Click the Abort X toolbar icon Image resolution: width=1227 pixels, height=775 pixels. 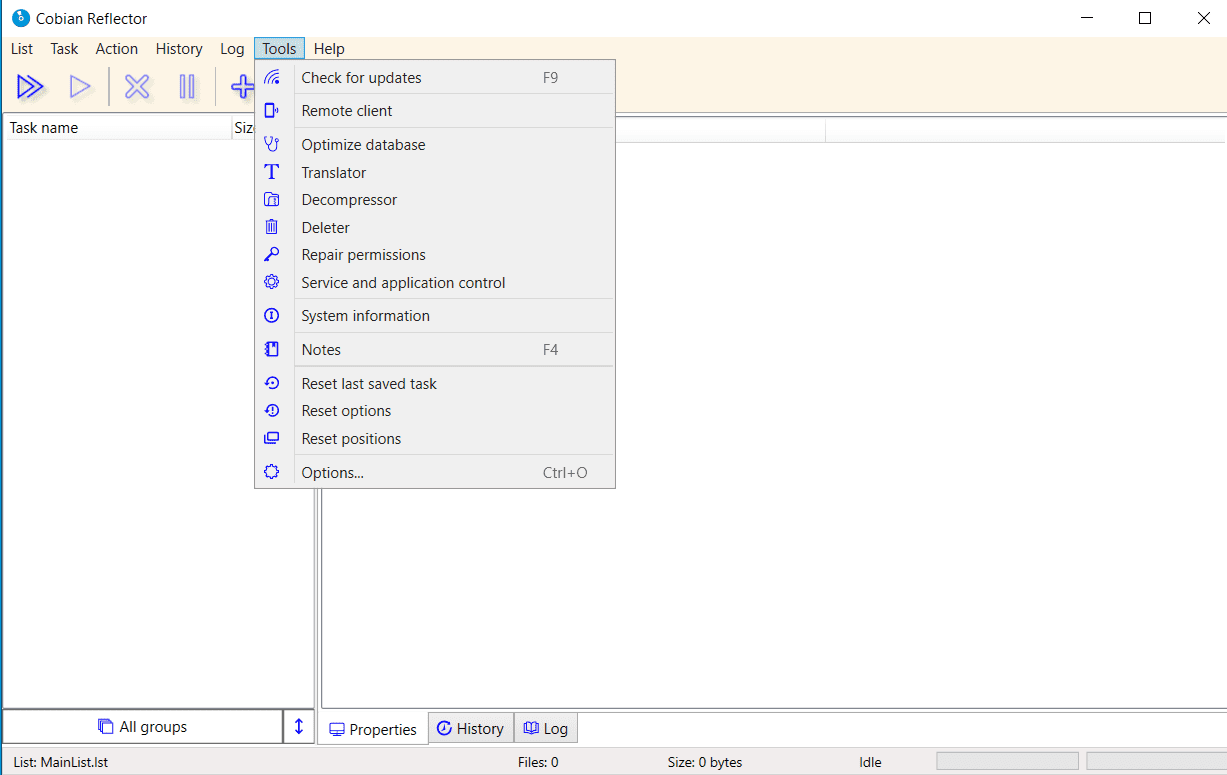(137, 87)
